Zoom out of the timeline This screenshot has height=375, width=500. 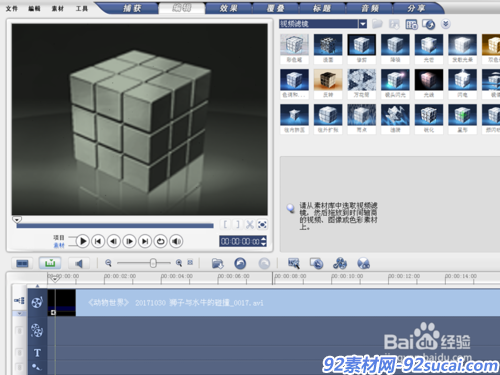click(x=108, y=263)
